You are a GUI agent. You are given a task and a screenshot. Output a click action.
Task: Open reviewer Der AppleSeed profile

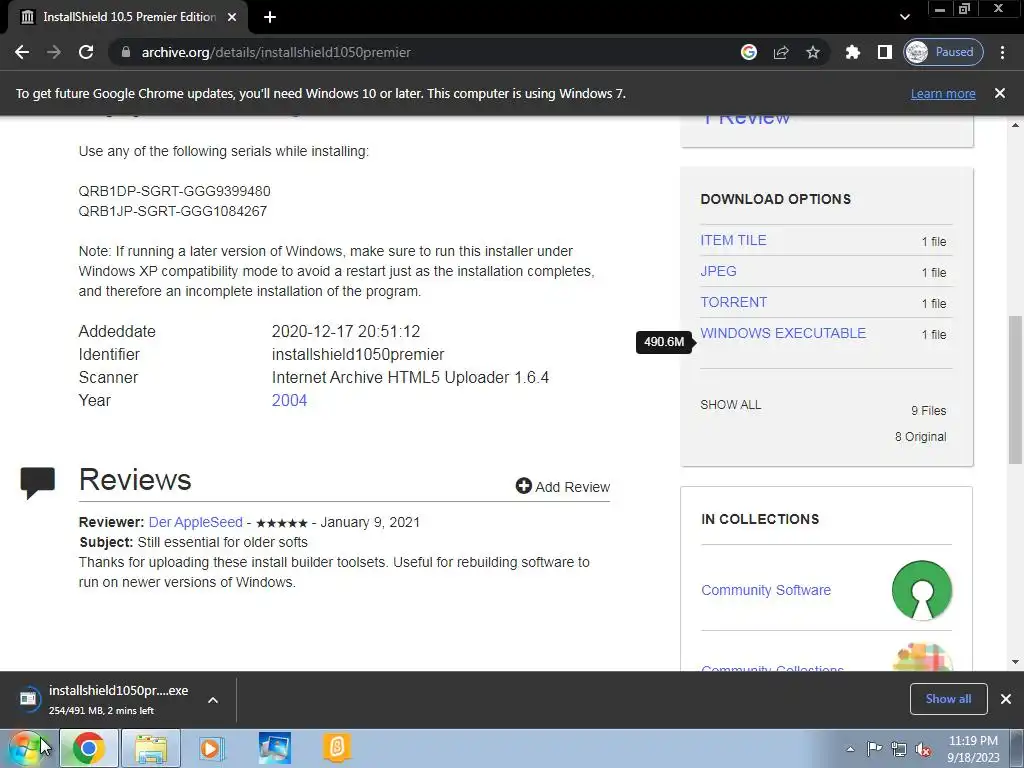(x=195, y=522)
